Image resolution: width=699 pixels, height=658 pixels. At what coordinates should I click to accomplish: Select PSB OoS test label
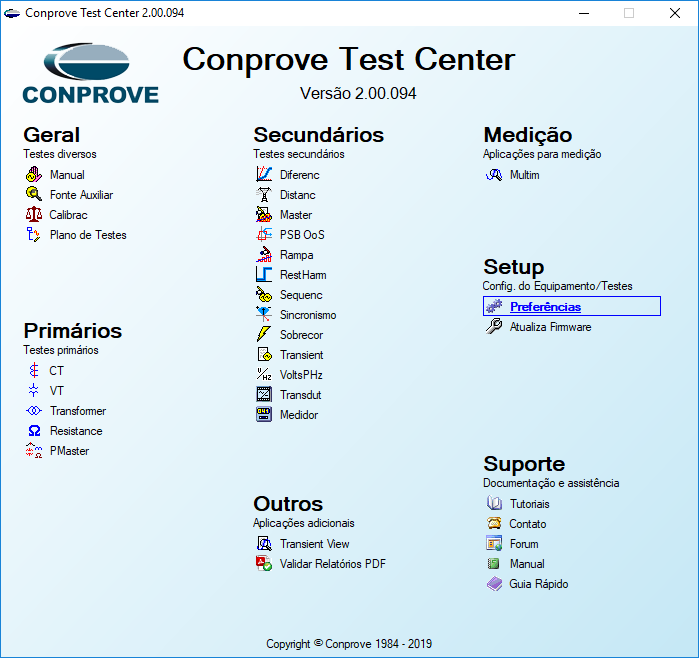point(302,235)
